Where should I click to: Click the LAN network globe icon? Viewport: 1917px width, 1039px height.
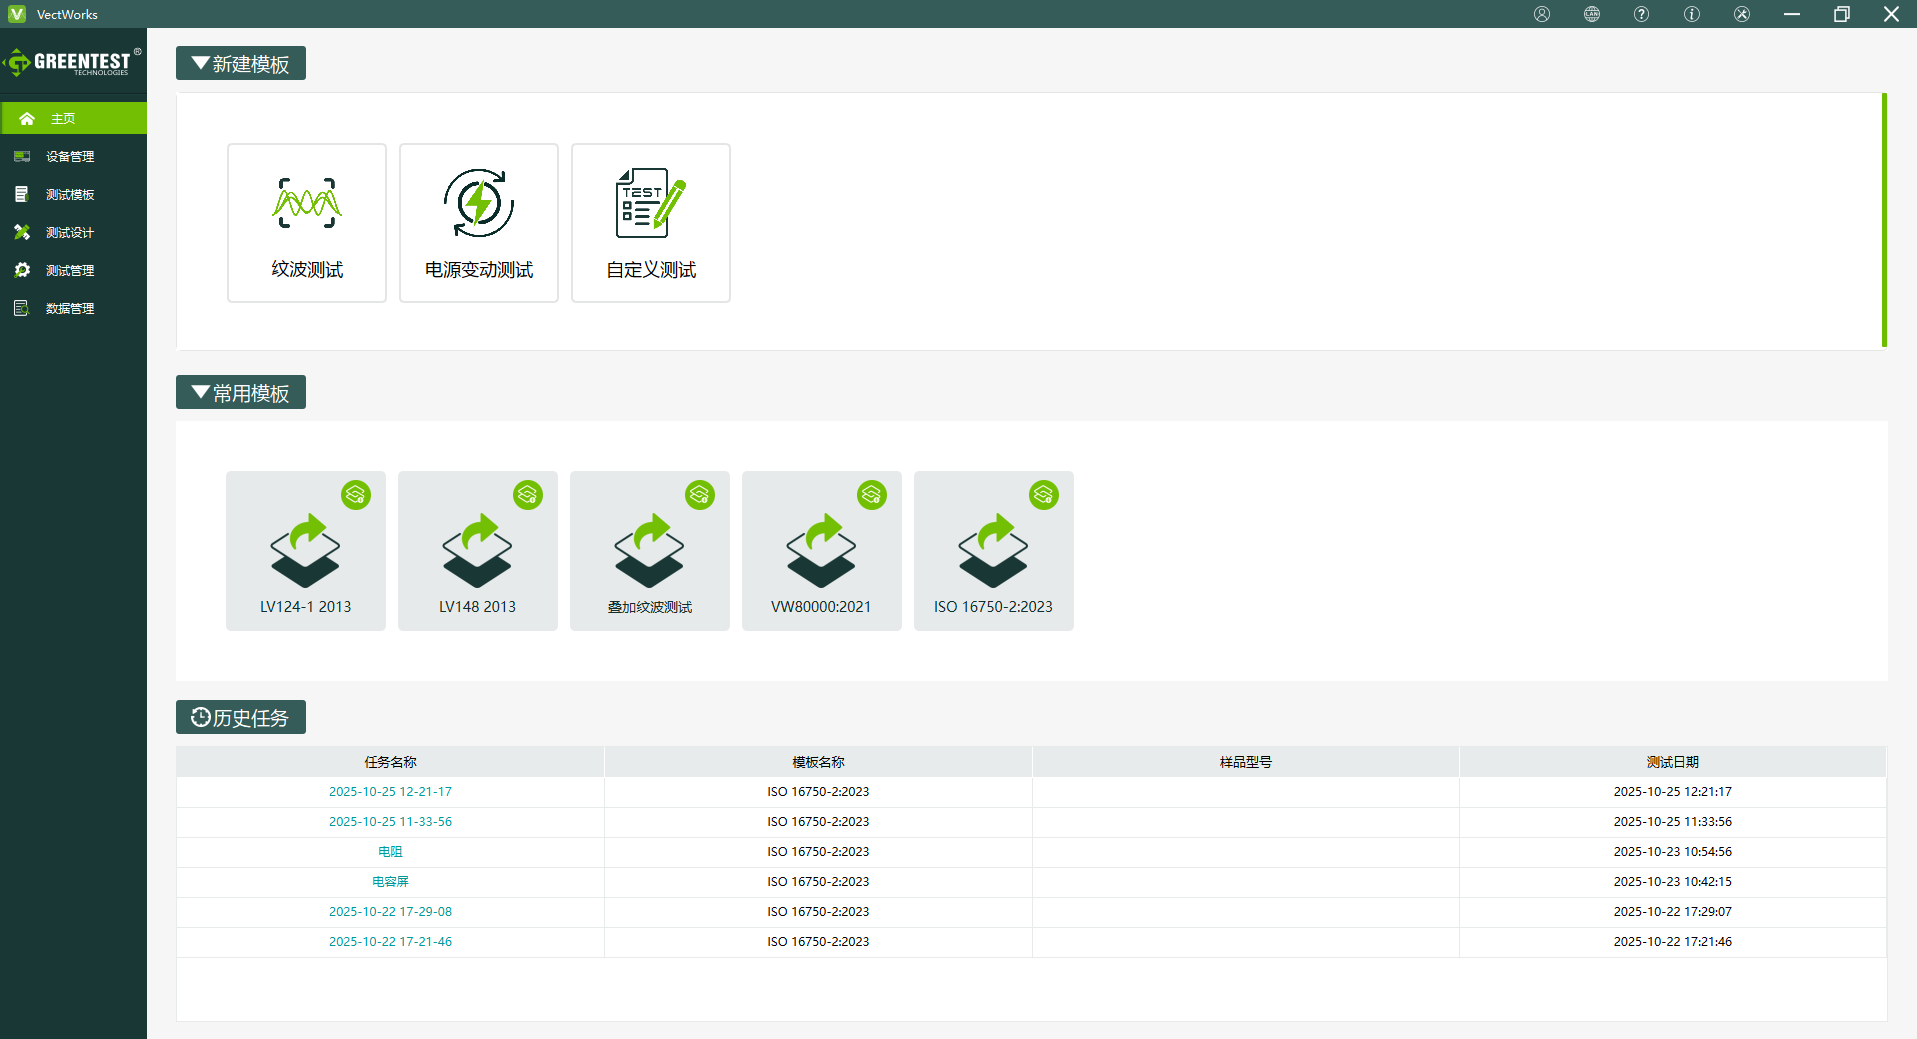1592,14
